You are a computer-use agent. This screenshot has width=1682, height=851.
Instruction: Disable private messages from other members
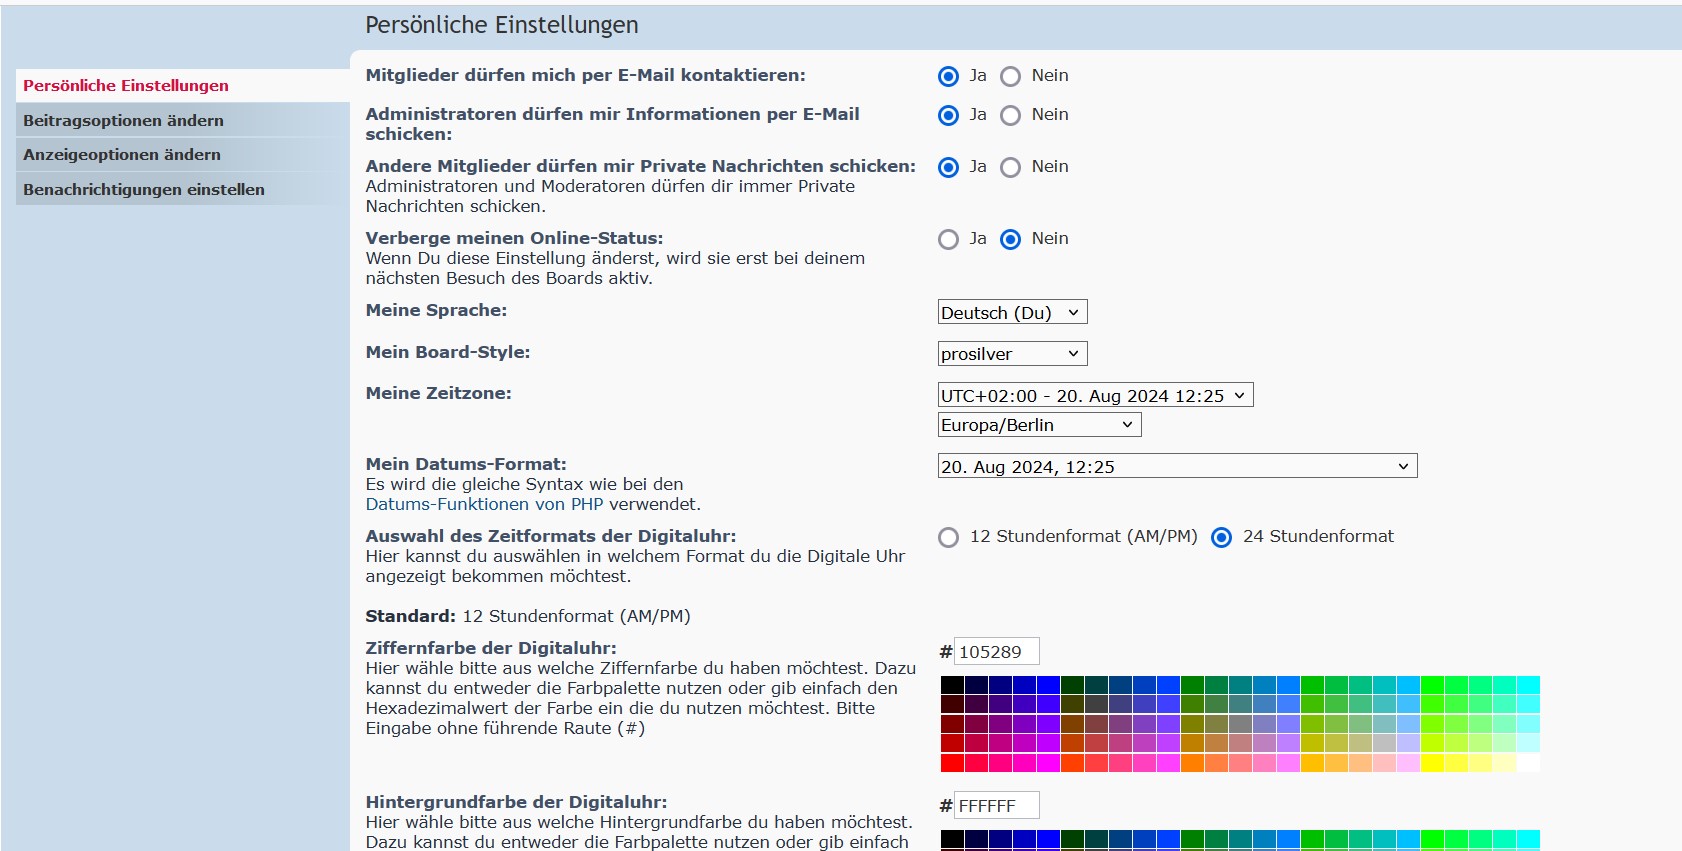tap(1011, 168)
